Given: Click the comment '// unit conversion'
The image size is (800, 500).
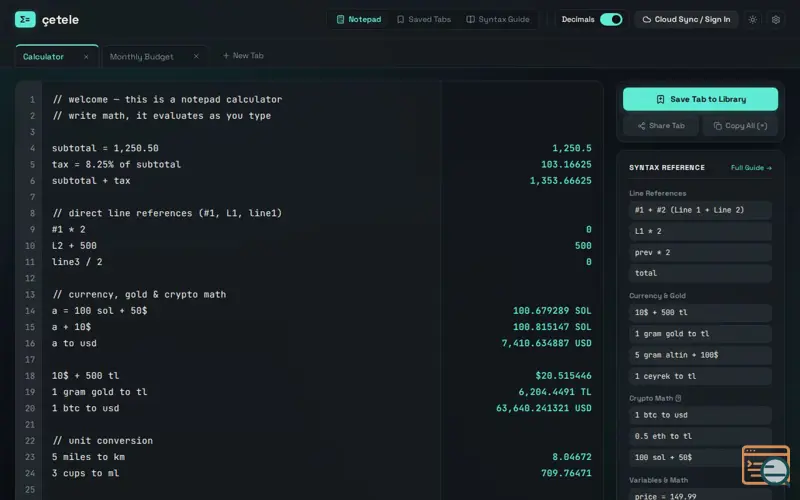Looking at the screenshot, I should tap(103, 440).
